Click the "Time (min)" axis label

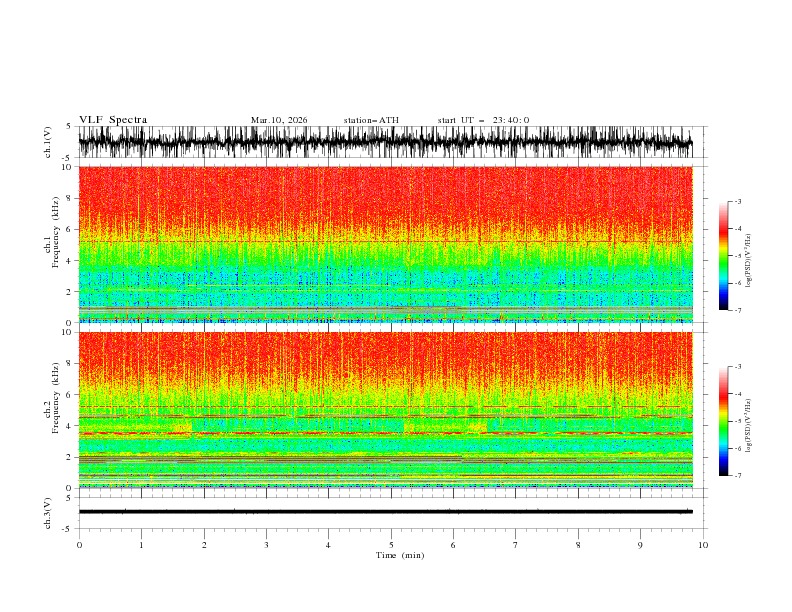click(x=400, y=555)
